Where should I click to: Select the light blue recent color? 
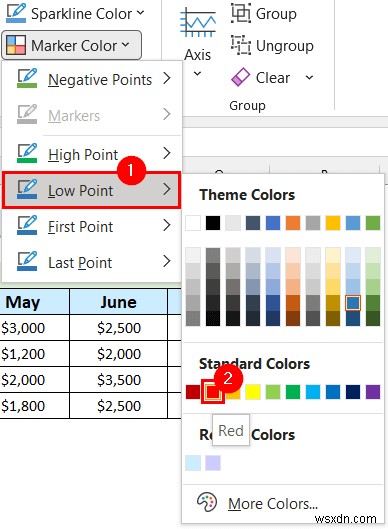(x=193, y=463)
